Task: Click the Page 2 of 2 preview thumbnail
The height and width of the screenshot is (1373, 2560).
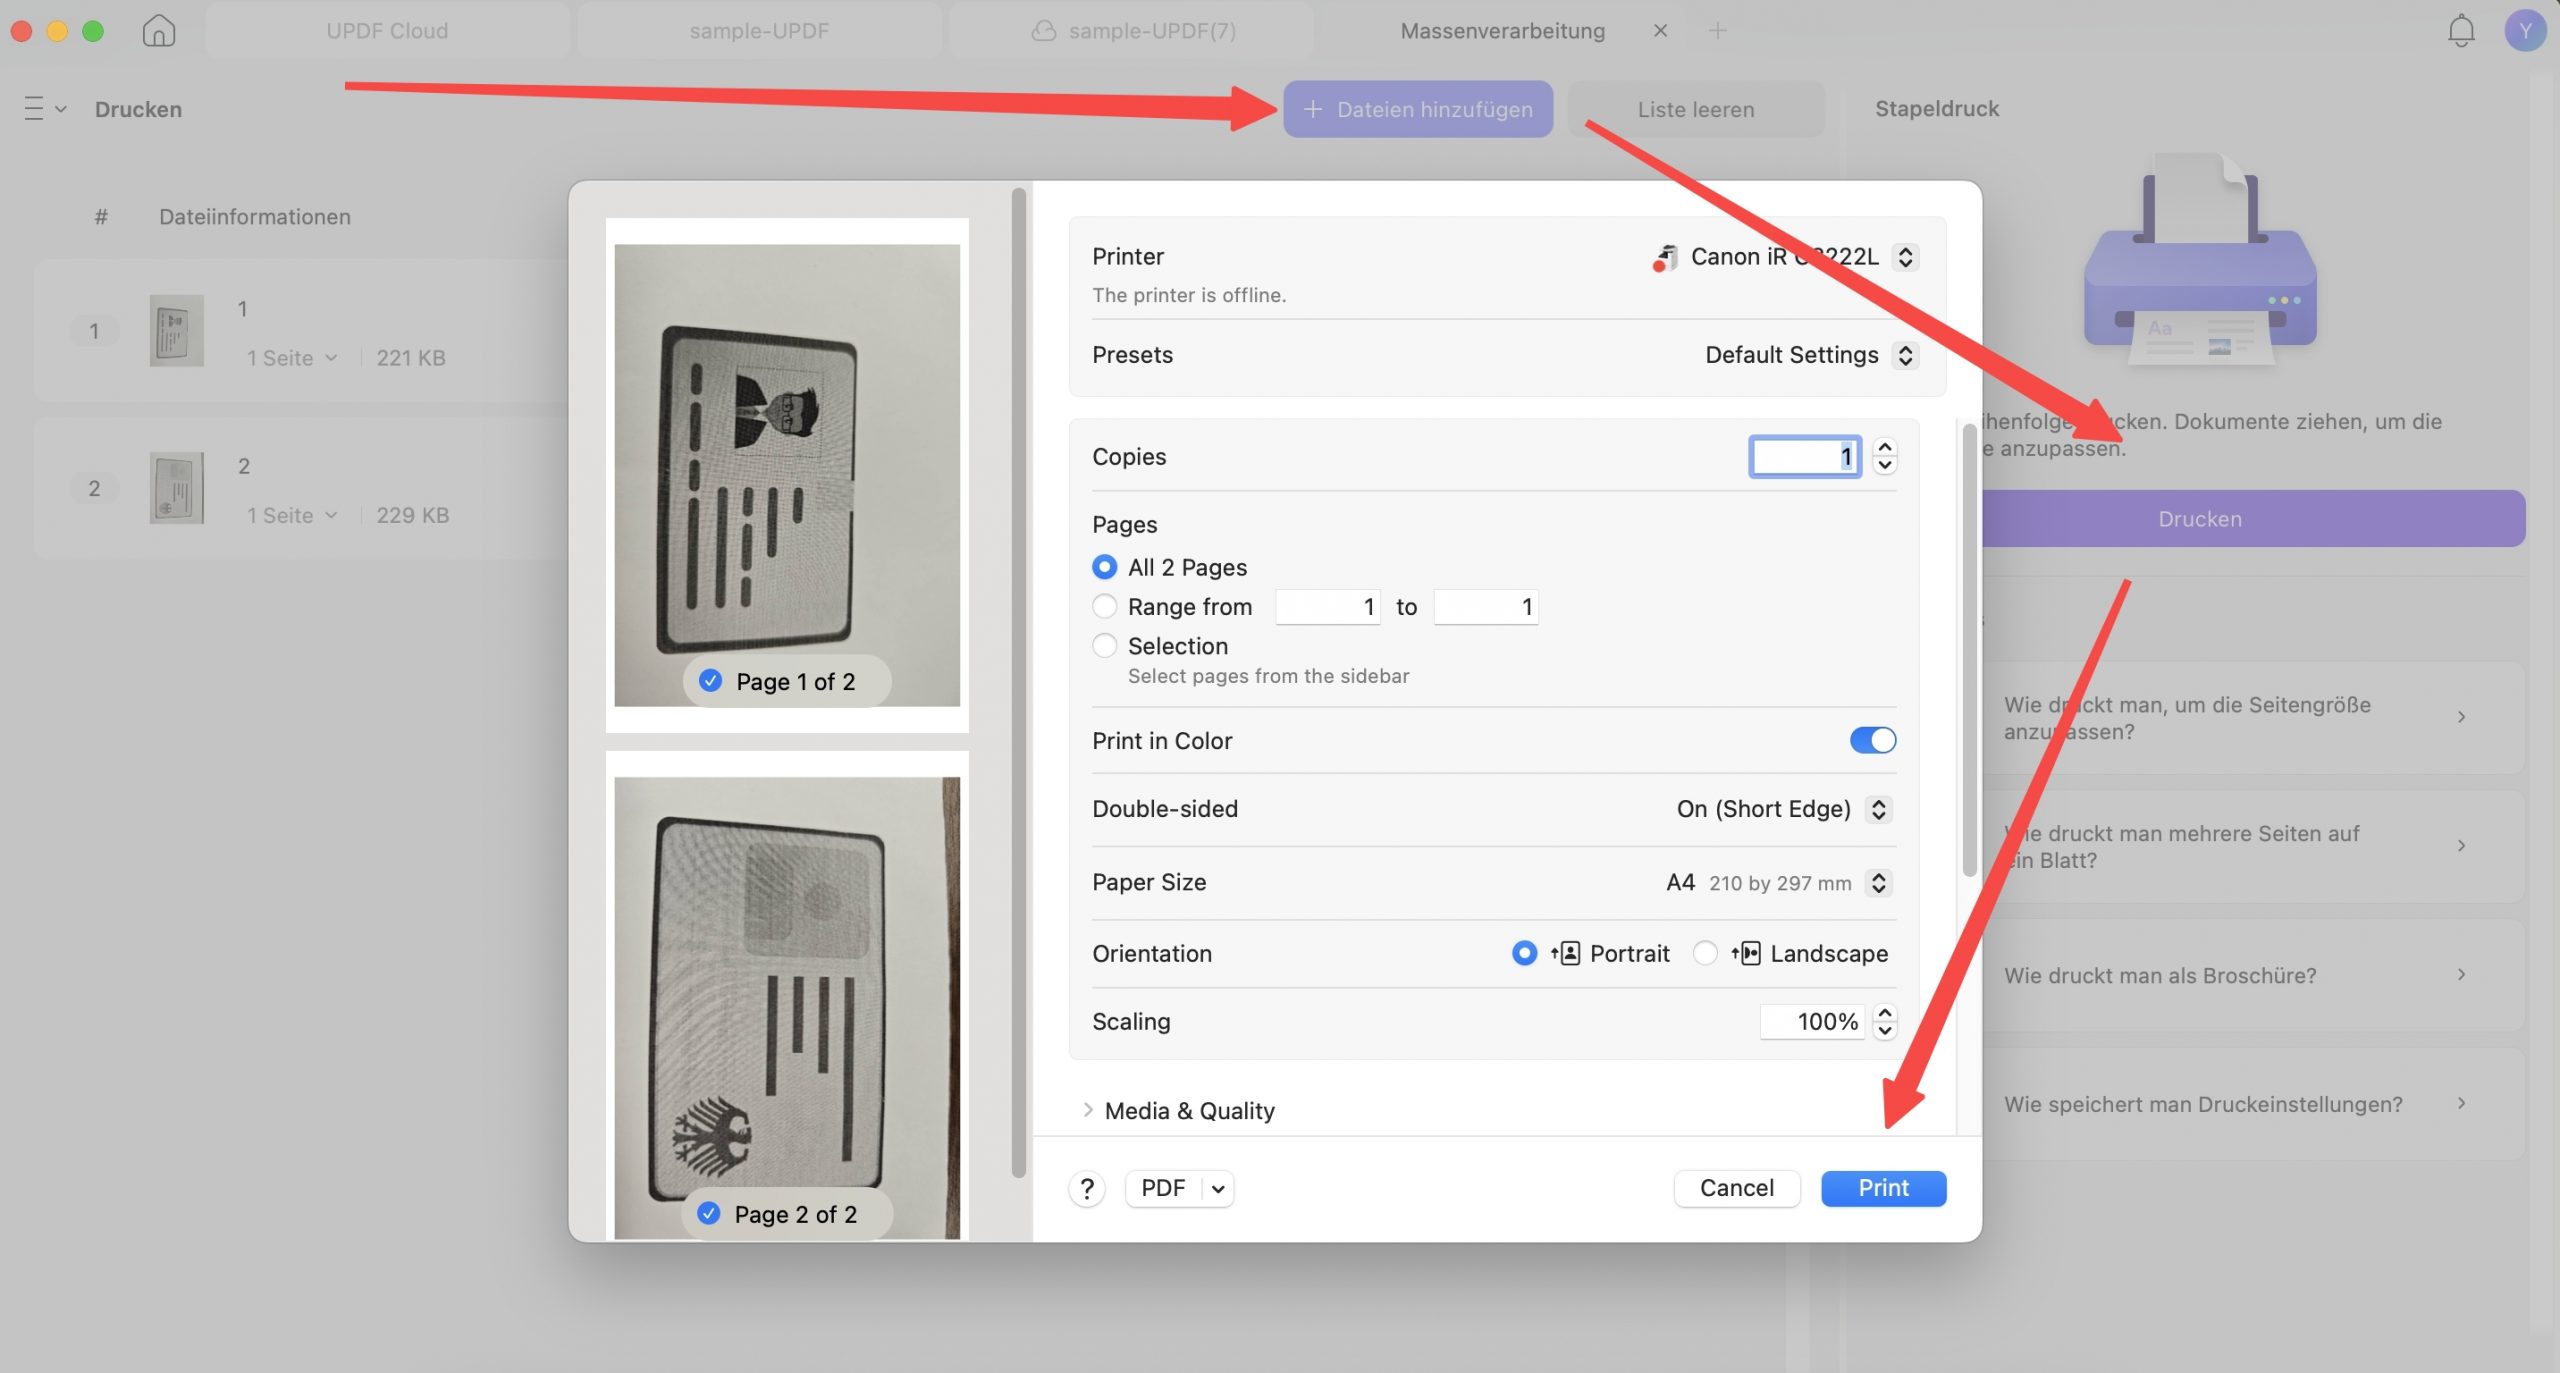Action: click(787, 995)
